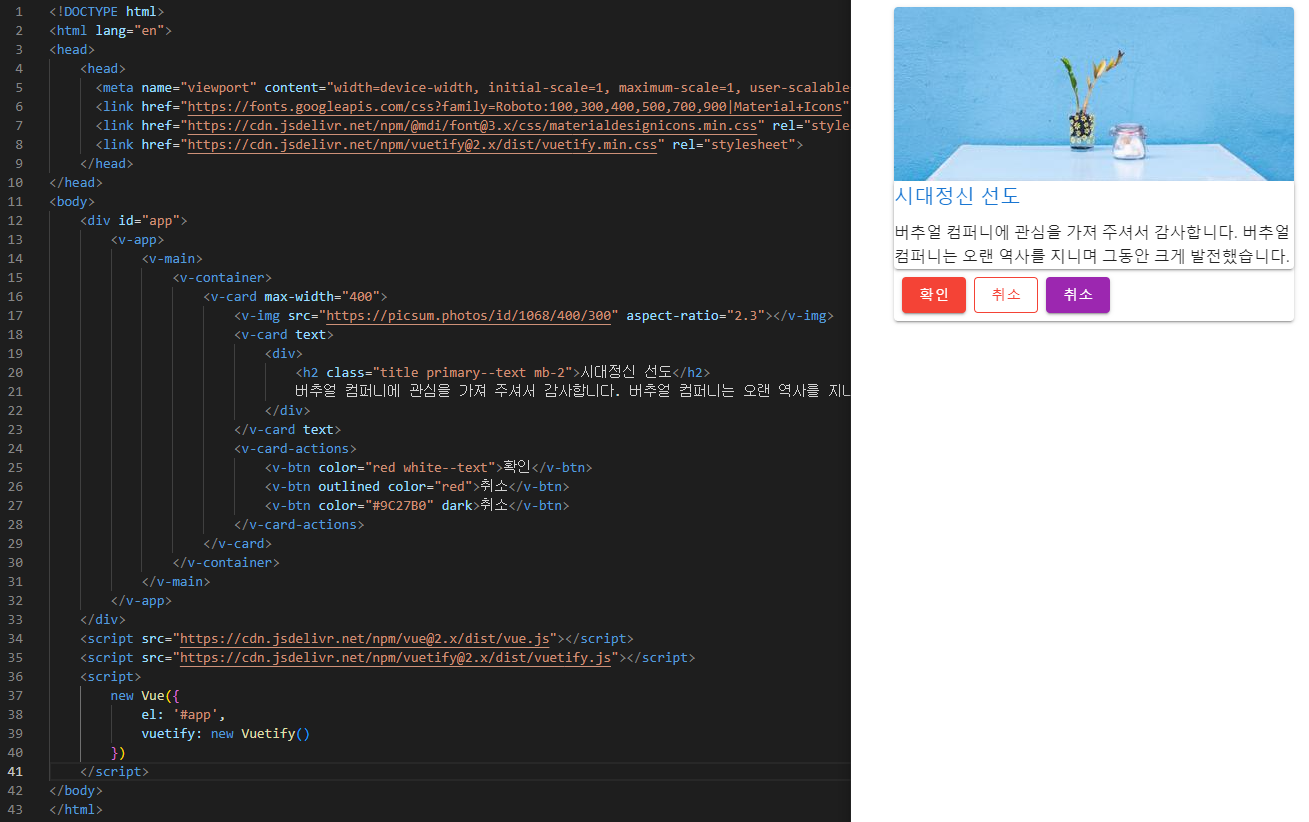The height and width of the screenshot is (822, 1309).
Task: Click the <v-container> opening tag
Action: (x=222, y=277)
